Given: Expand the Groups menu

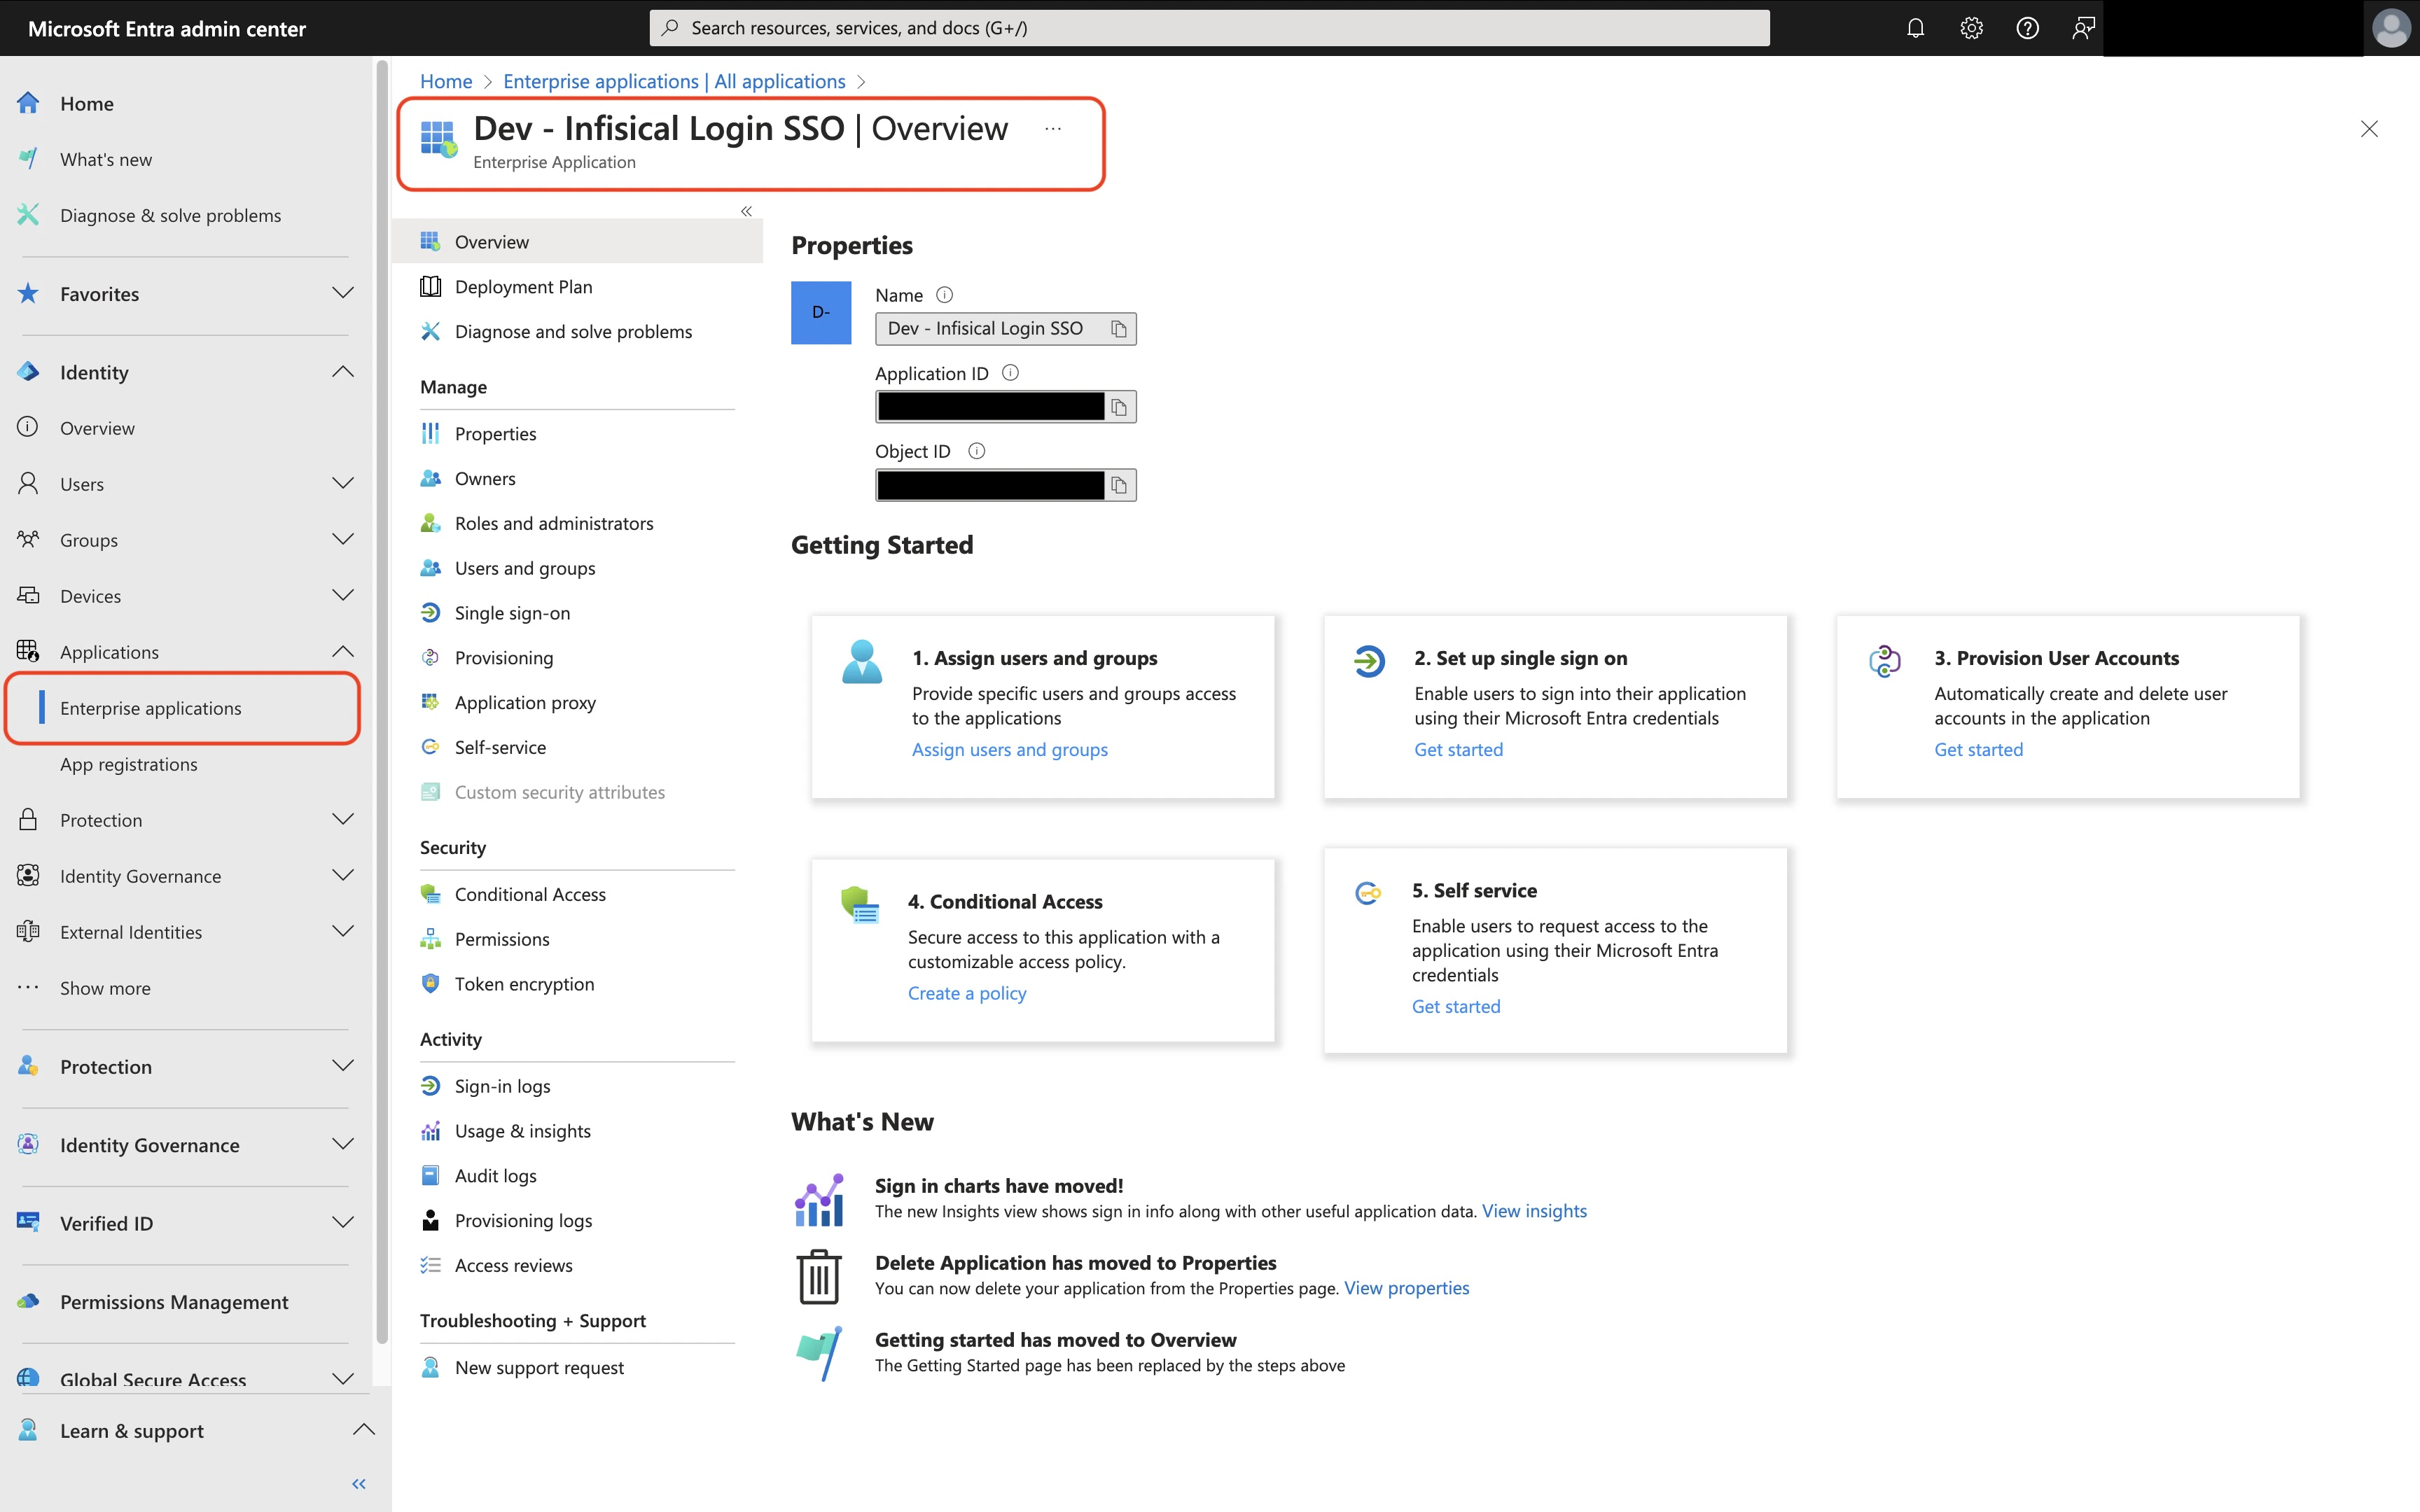Looking at the screenshot, I should [x=343, y=539].
